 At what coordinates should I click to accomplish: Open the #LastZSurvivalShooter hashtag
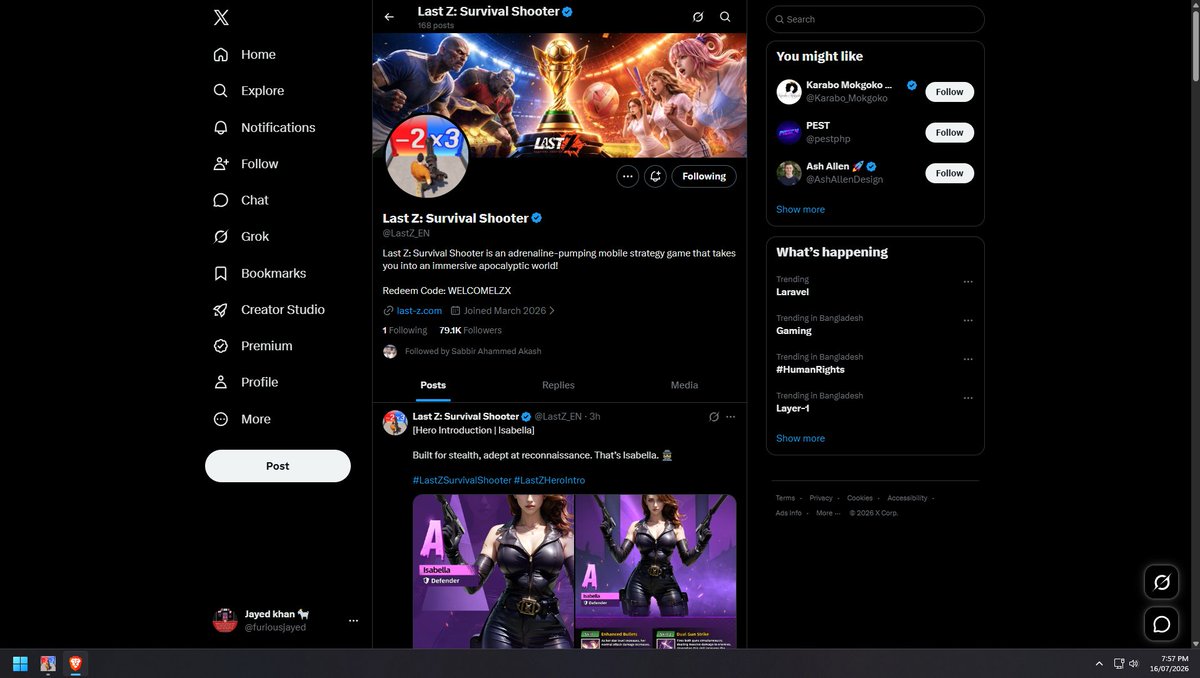461,480
